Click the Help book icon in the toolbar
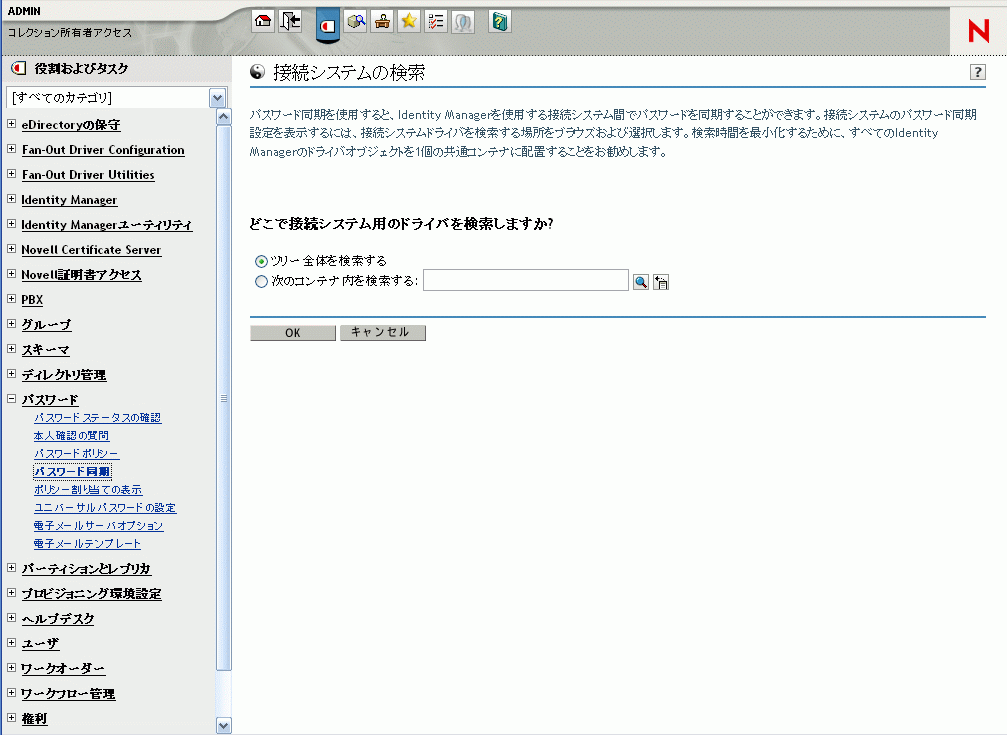This screenshot has height=735, width=1007. point(497,20)
